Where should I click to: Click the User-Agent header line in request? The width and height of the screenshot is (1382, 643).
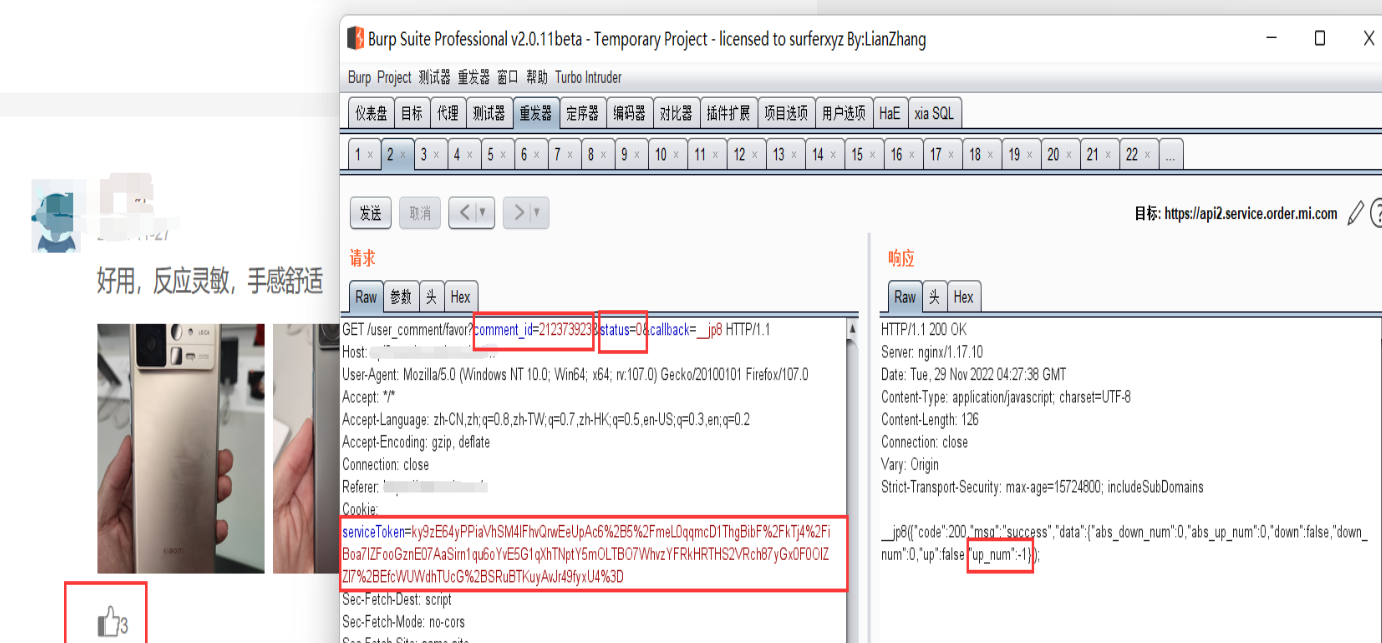pyautogui.click(x=575, y=374)
